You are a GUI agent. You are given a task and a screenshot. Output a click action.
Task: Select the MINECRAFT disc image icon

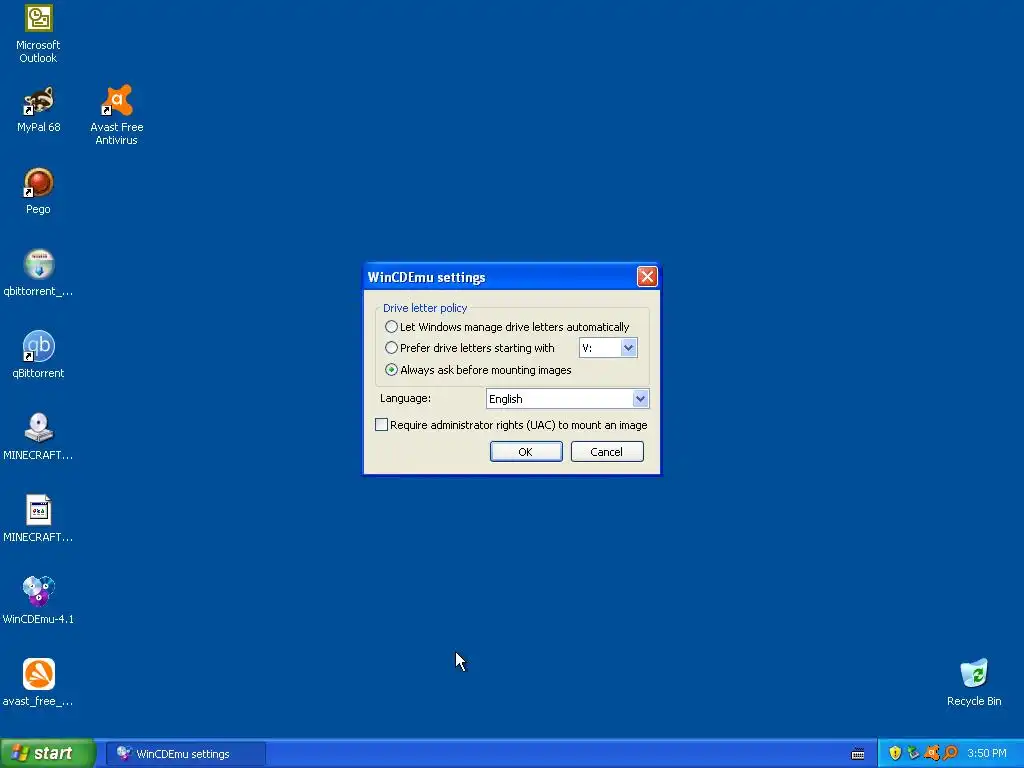[x=38, y=437]
